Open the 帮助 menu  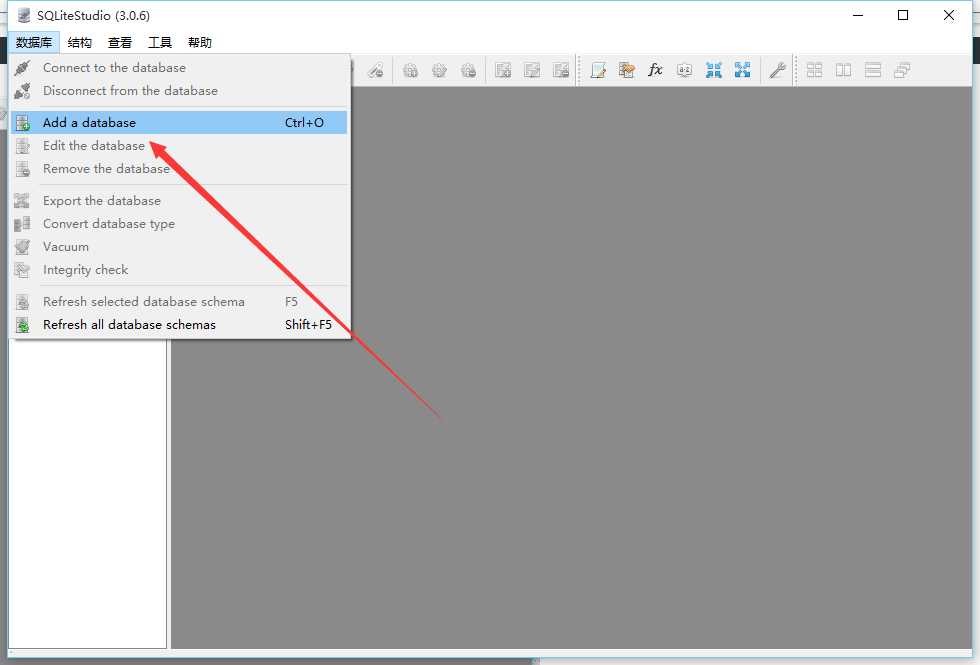[x=199, y=42]
